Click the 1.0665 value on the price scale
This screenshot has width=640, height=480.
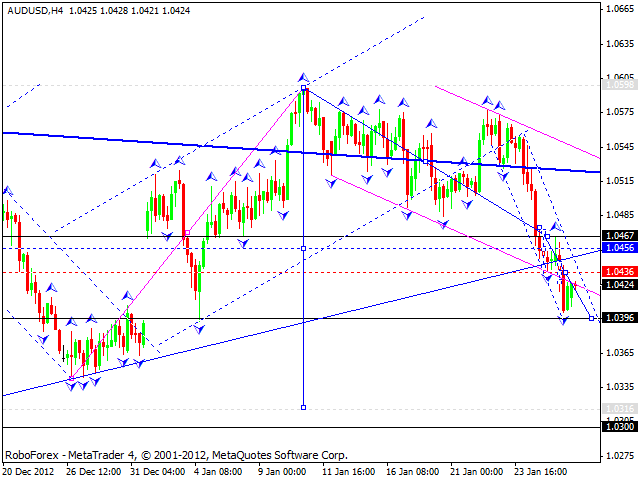pyautogui.click(x=621, y=9)
